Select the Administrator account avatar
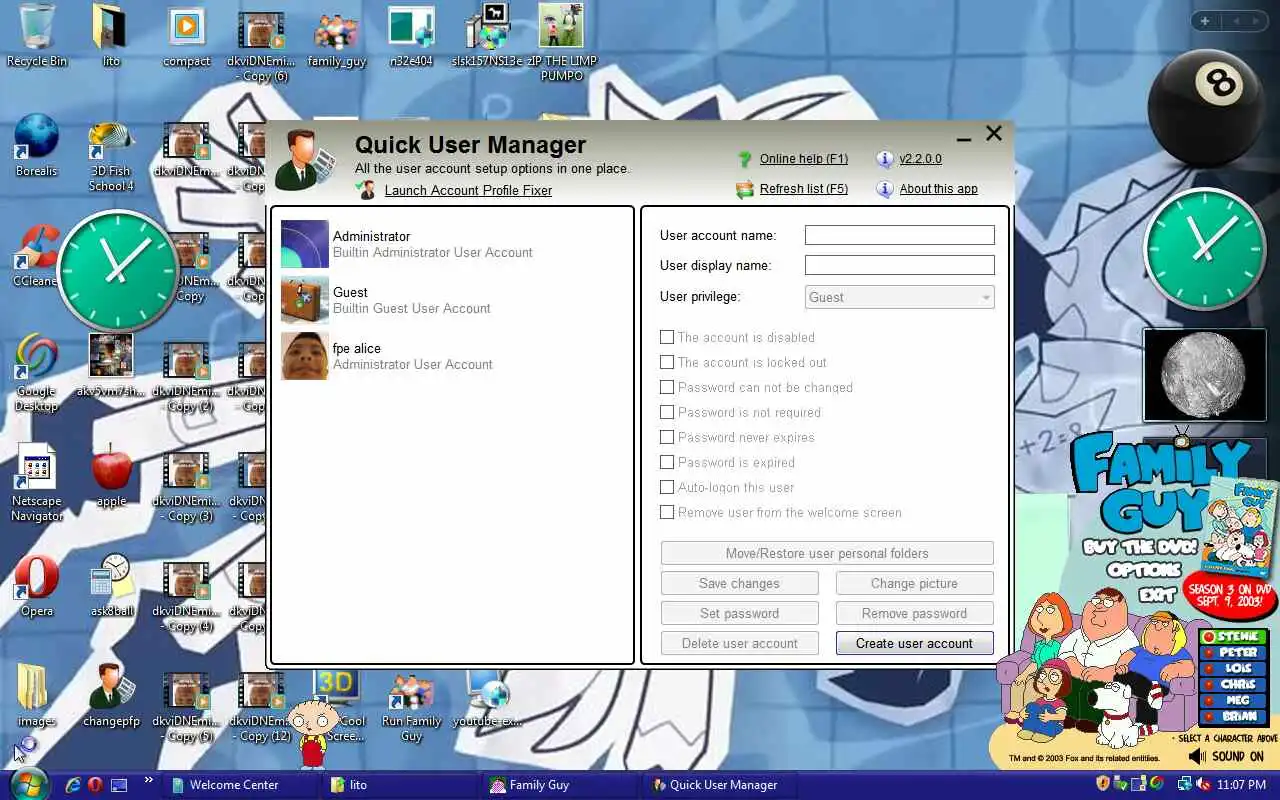Screen dimensions: 1280x800 click(305, 244)
